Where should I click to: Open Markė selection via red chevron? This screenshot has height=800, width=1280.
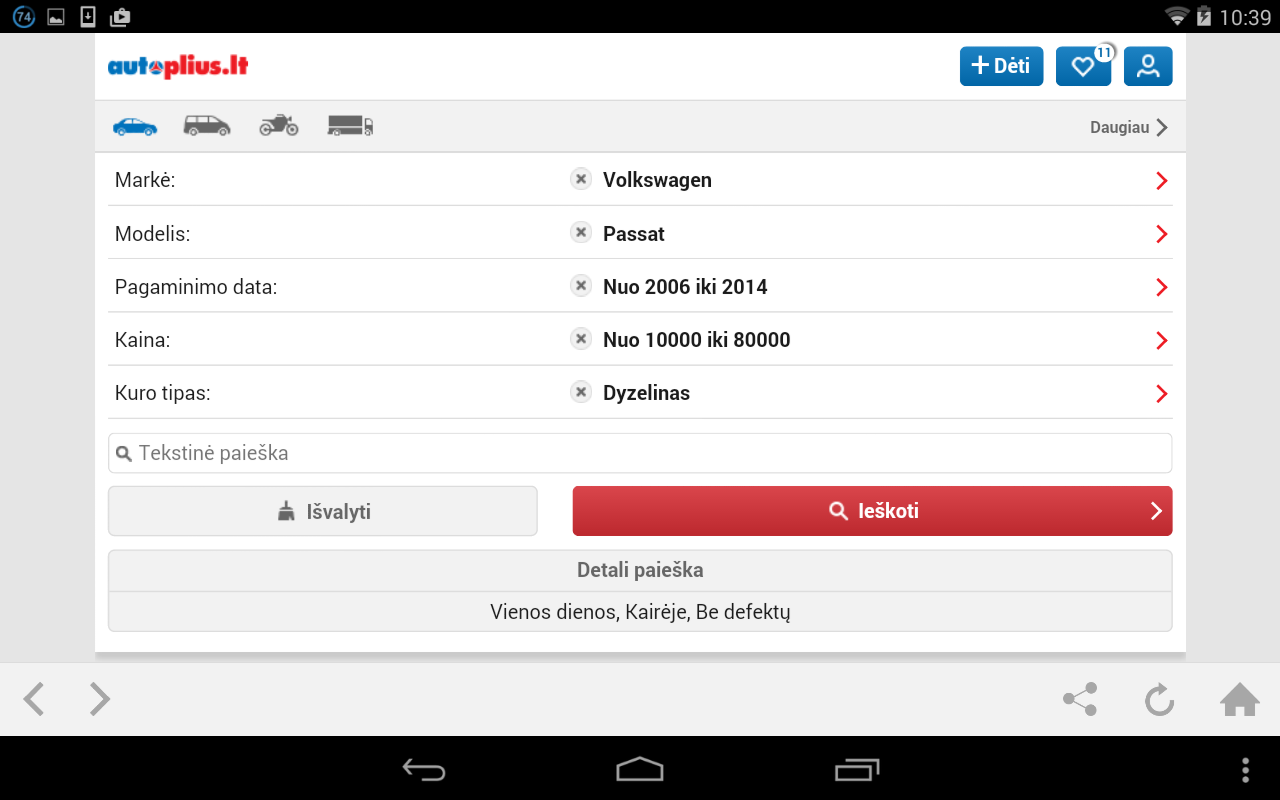[1162, 181]
